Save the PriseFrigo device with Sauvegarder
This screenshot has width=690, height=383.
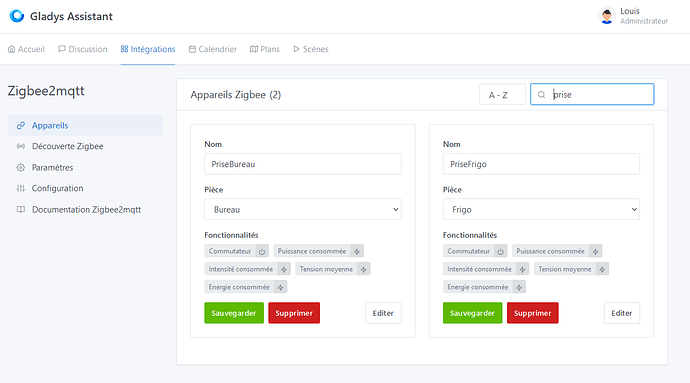pos(472,313)
